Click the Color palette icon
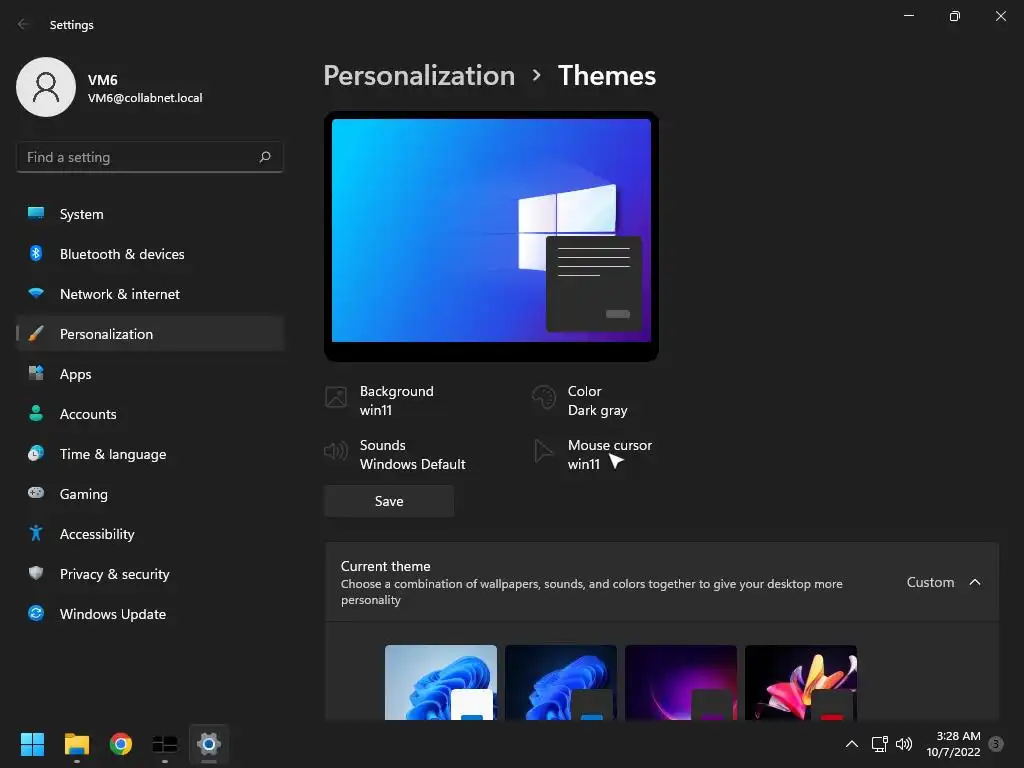The height and width of the screenshot is (768, 1024). [x=543, y=396]
